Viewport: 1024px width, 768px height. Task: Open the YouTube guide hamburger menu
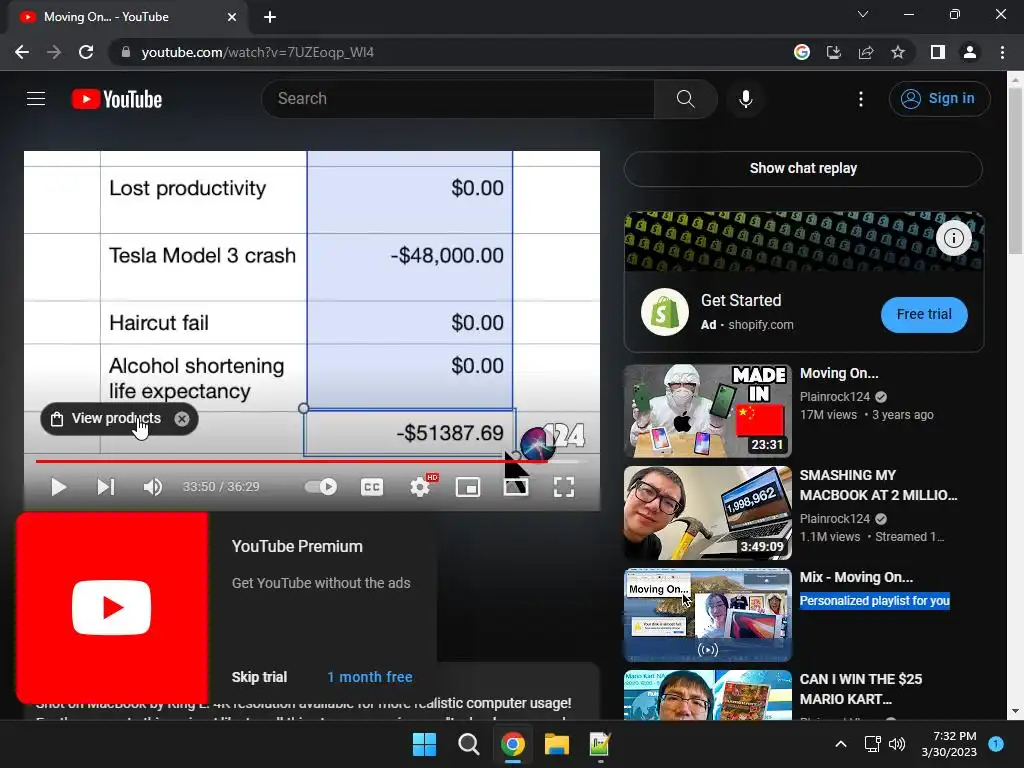[x=36, y=99]
